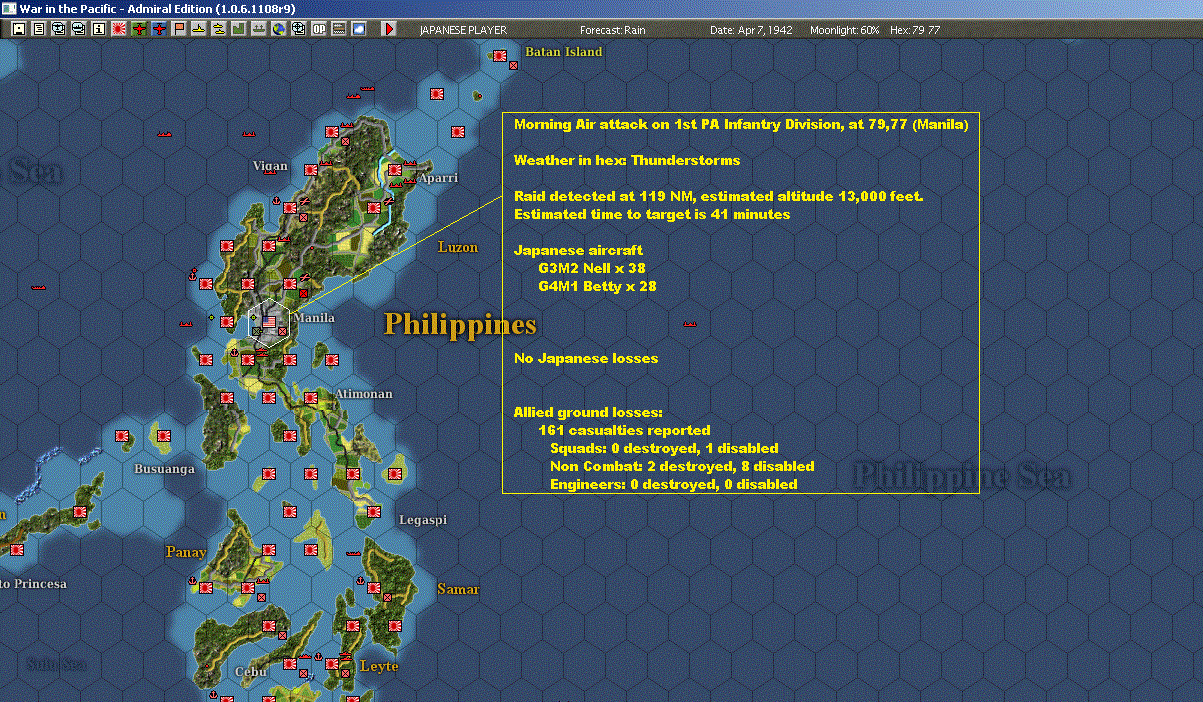Click the Philippine Sea label

[961, 476]
